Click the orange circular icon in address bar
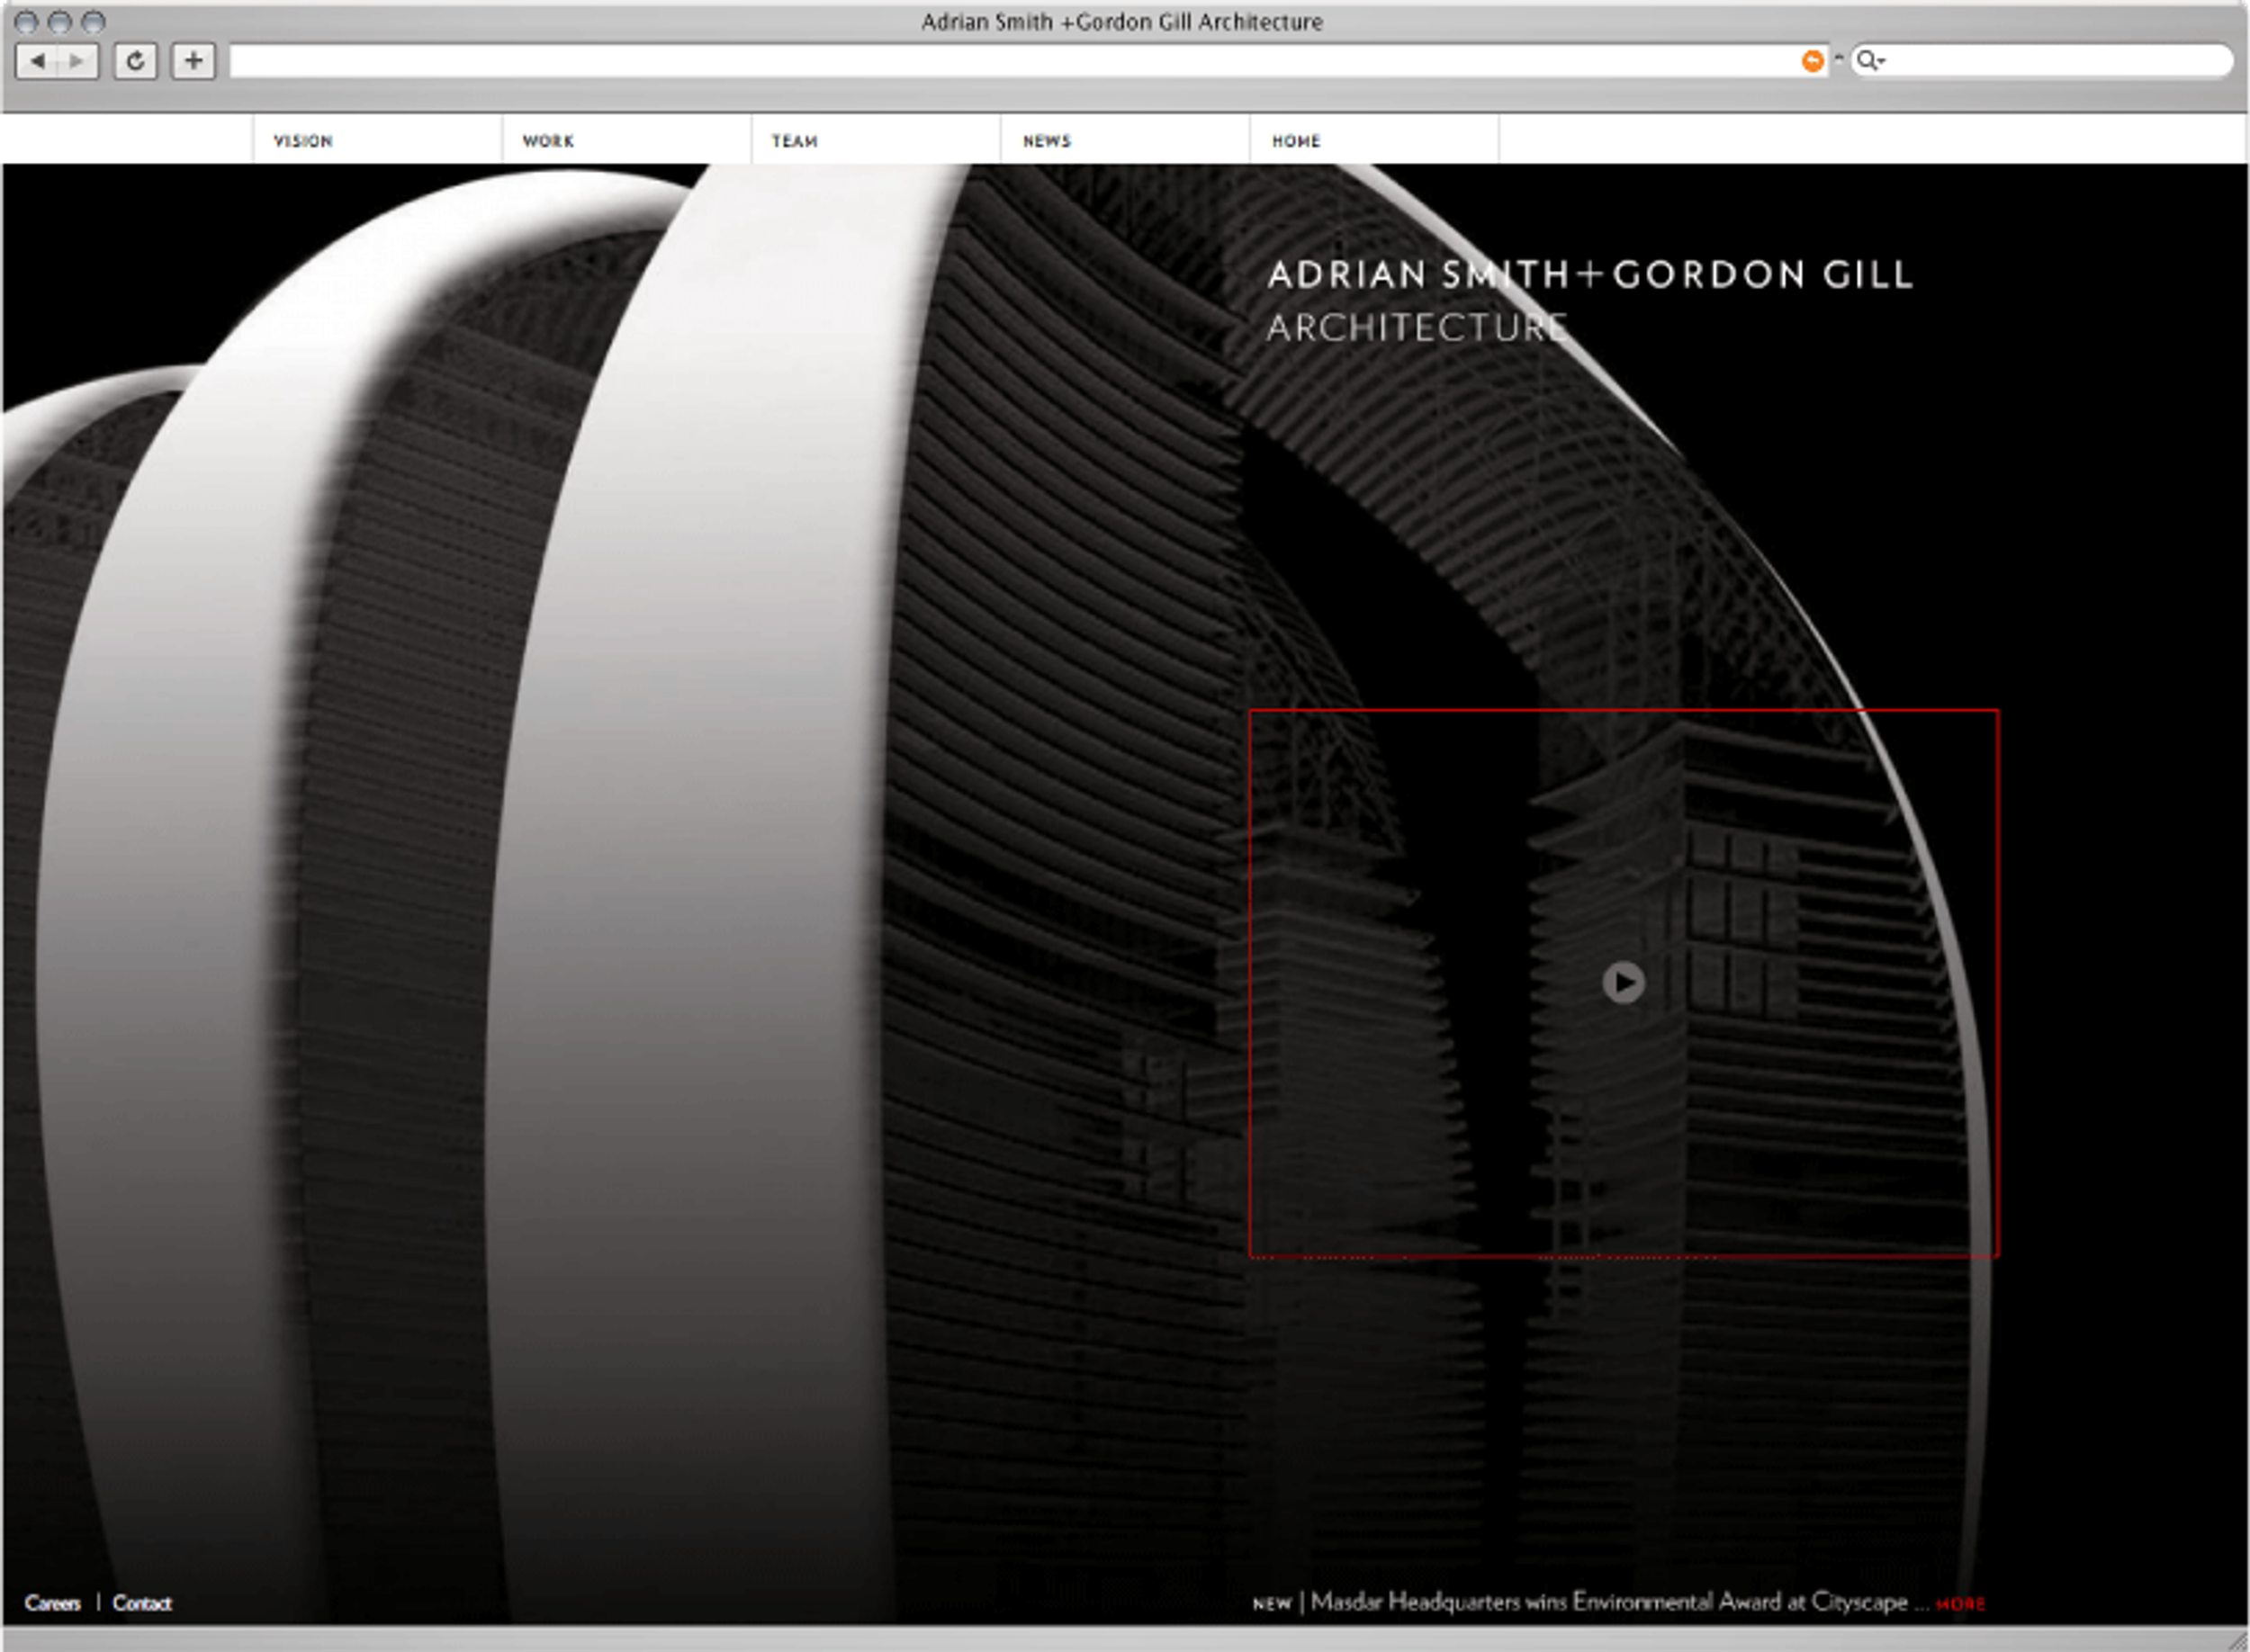The width and height of the screenshot is (2250, 1652). 1812,61
